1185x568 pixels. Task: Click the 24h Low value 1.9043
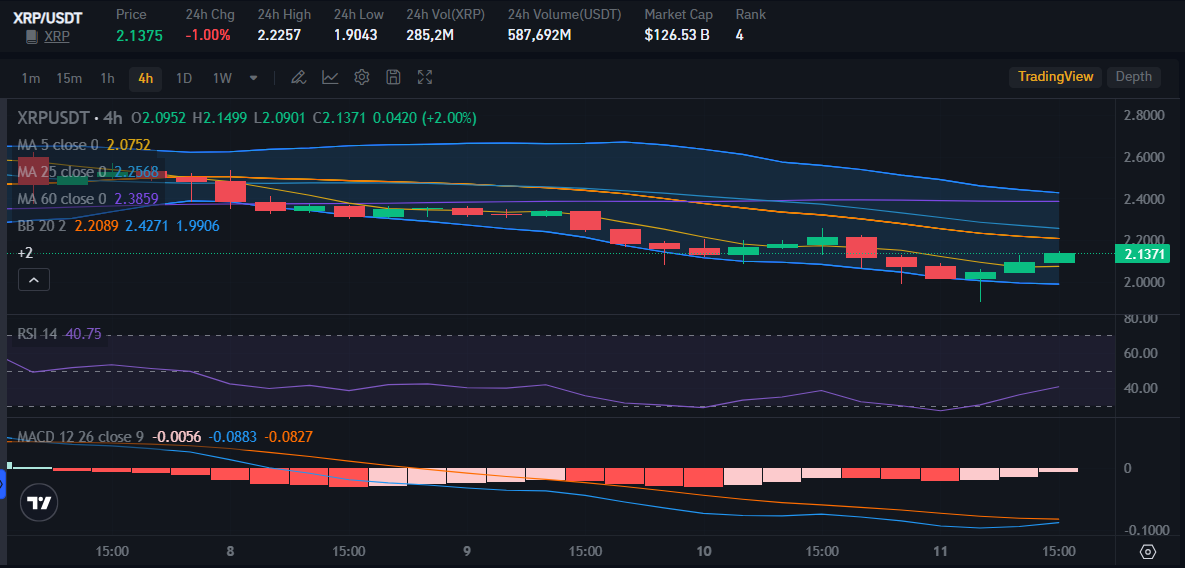355,35
